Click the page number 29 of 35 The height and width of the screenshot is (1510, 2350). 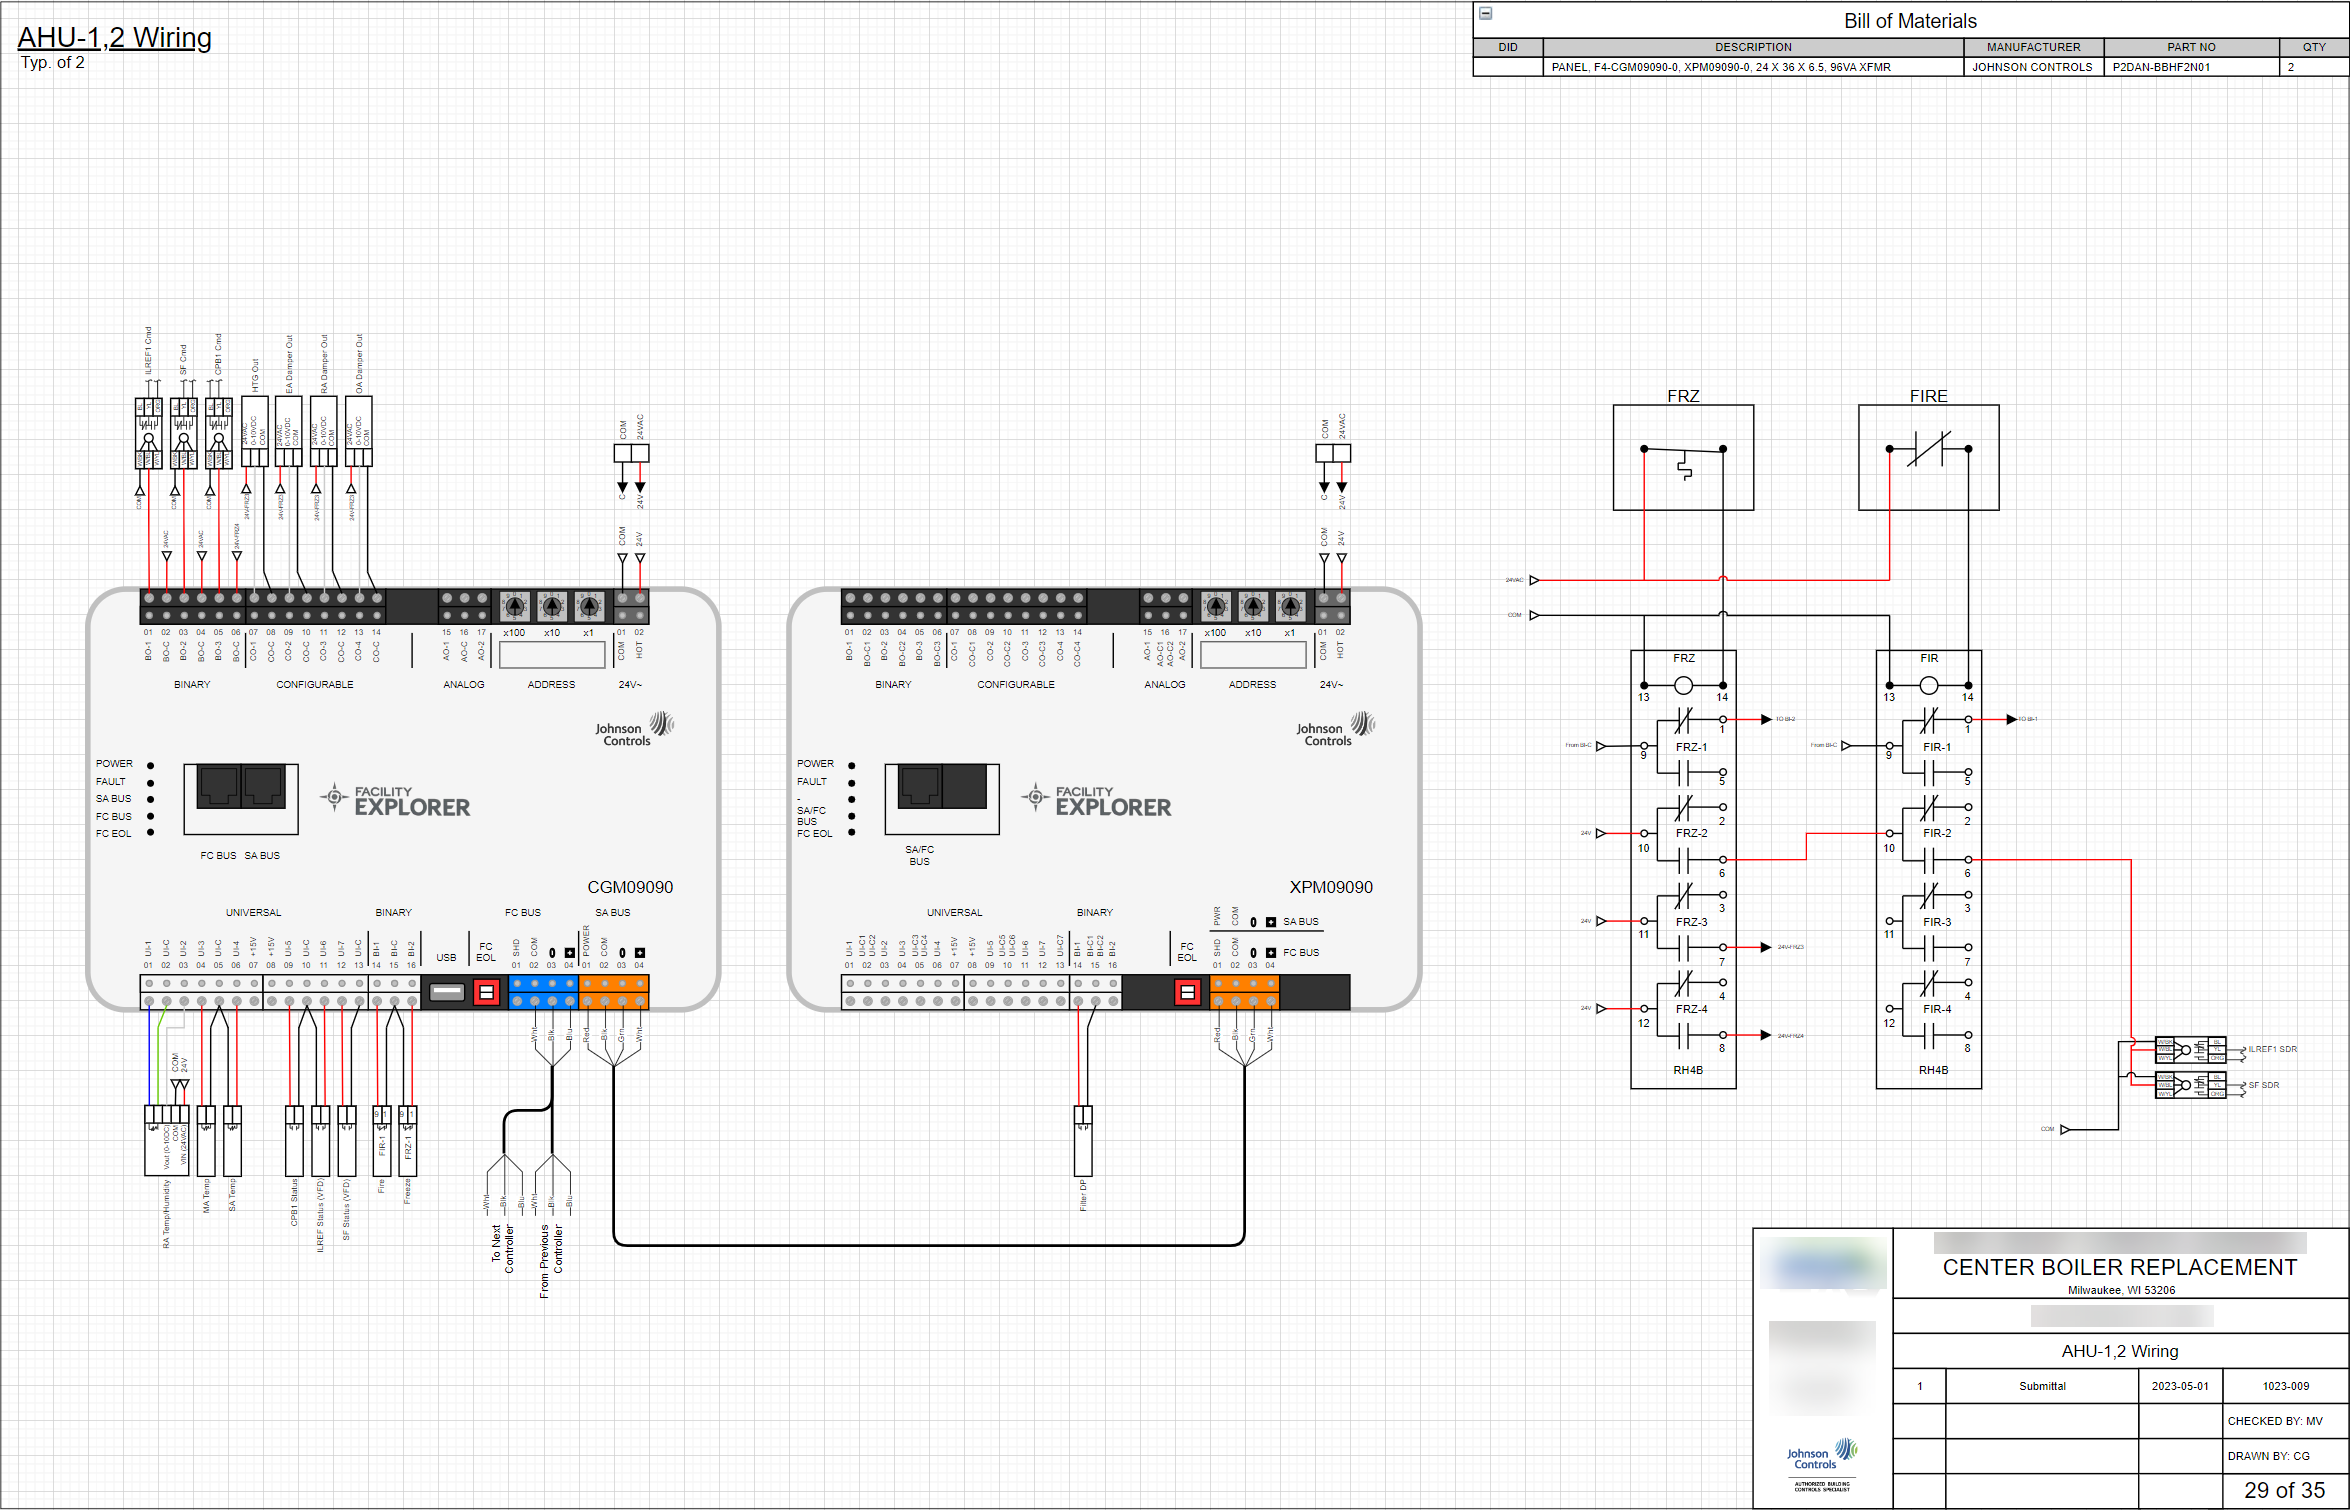(x=2285, y=1488)
